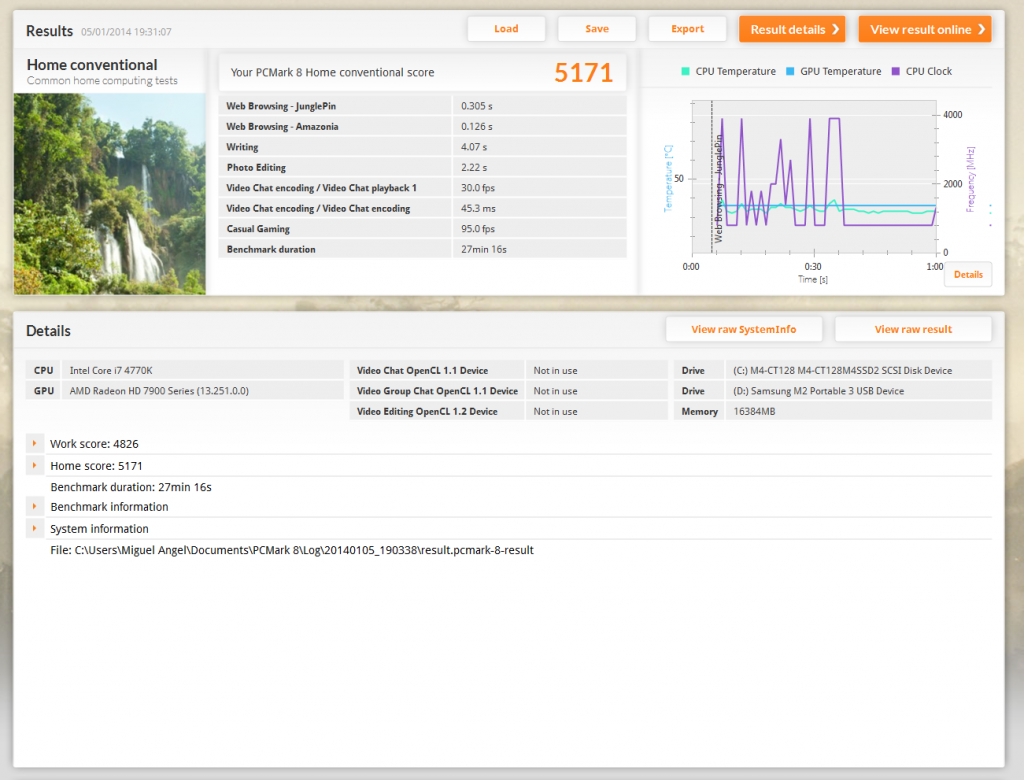Export the benchmark results

[688, 29]
